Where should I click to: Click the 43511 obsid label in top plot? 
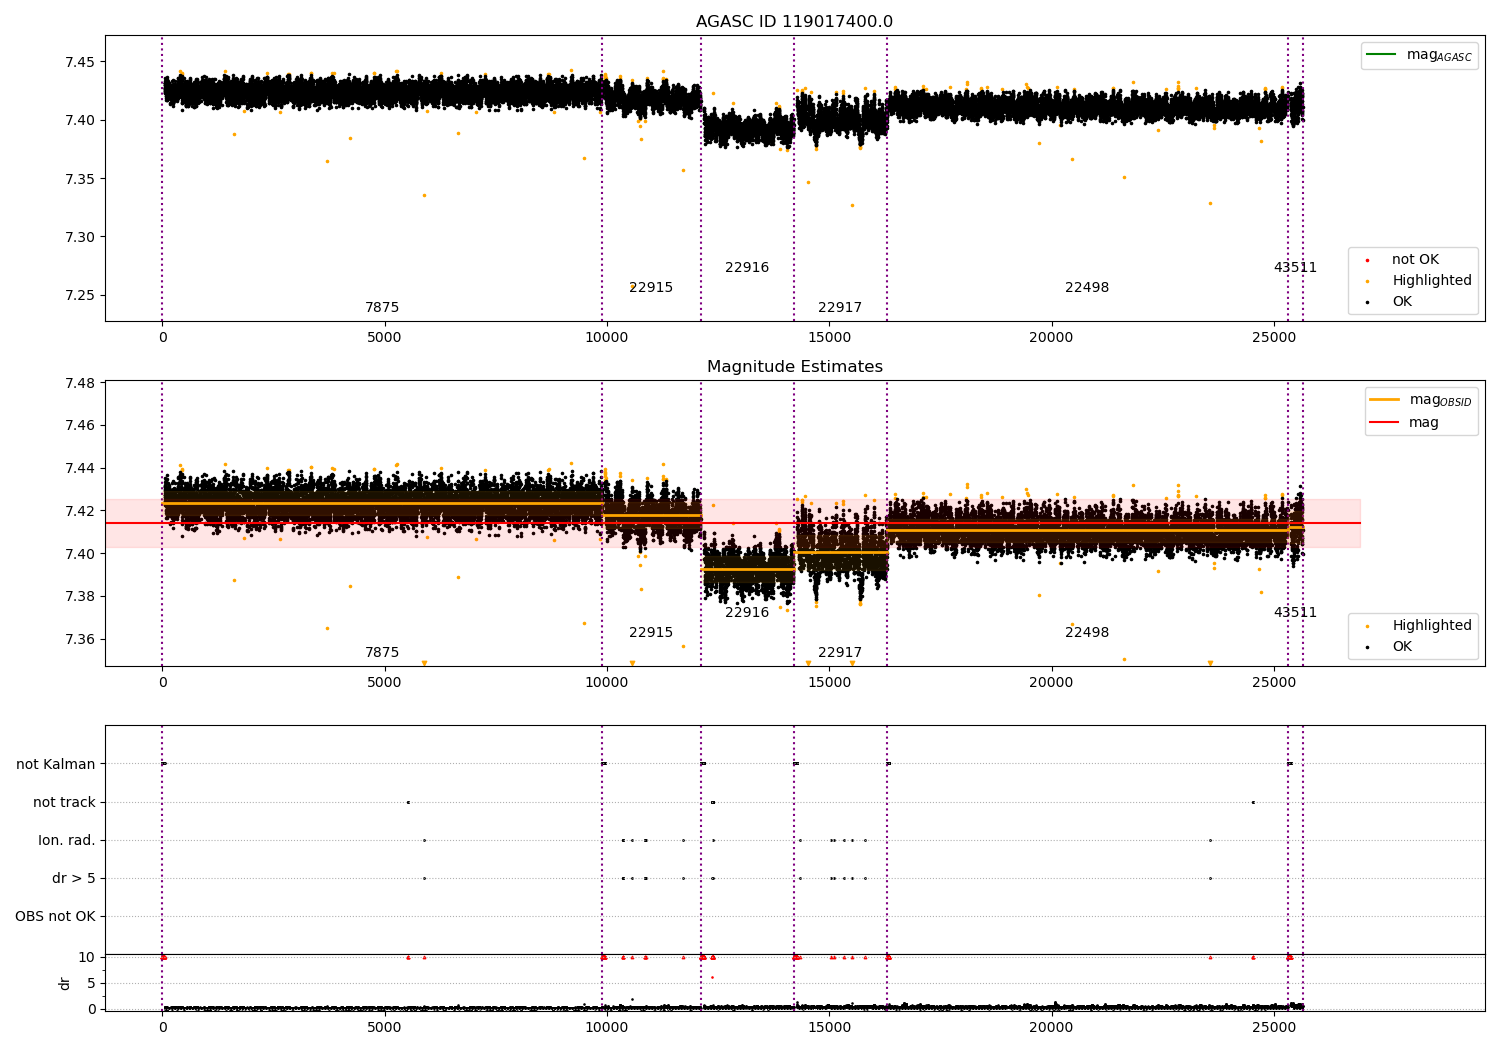[x=1295, y=268]
